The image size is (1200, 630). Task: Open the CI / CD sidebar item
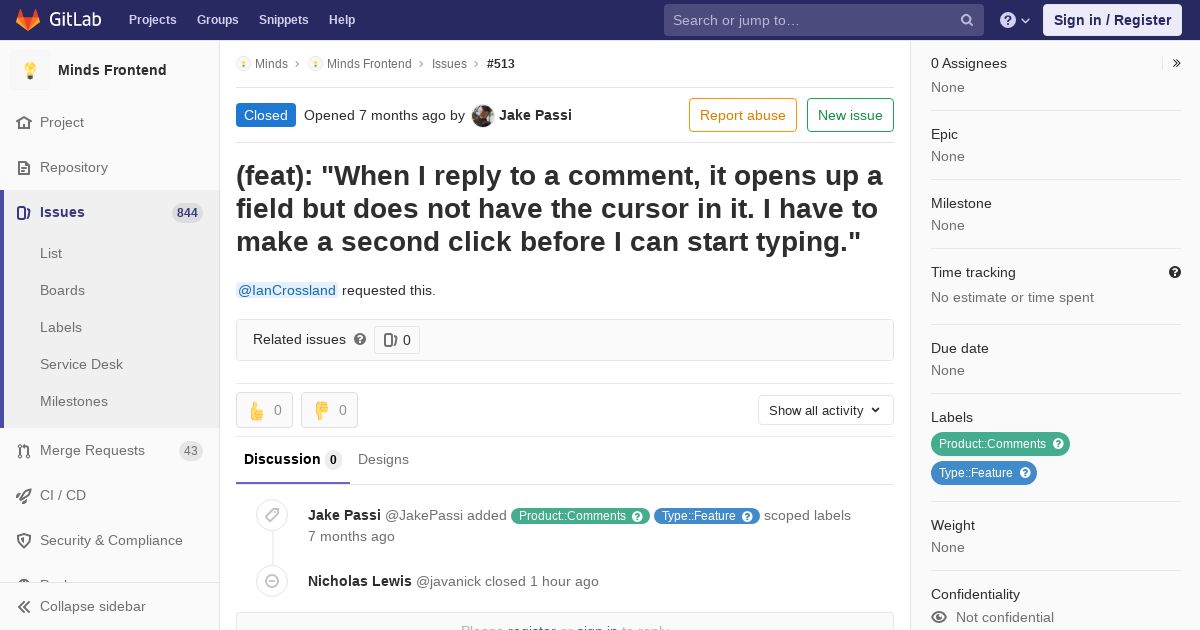63,495
